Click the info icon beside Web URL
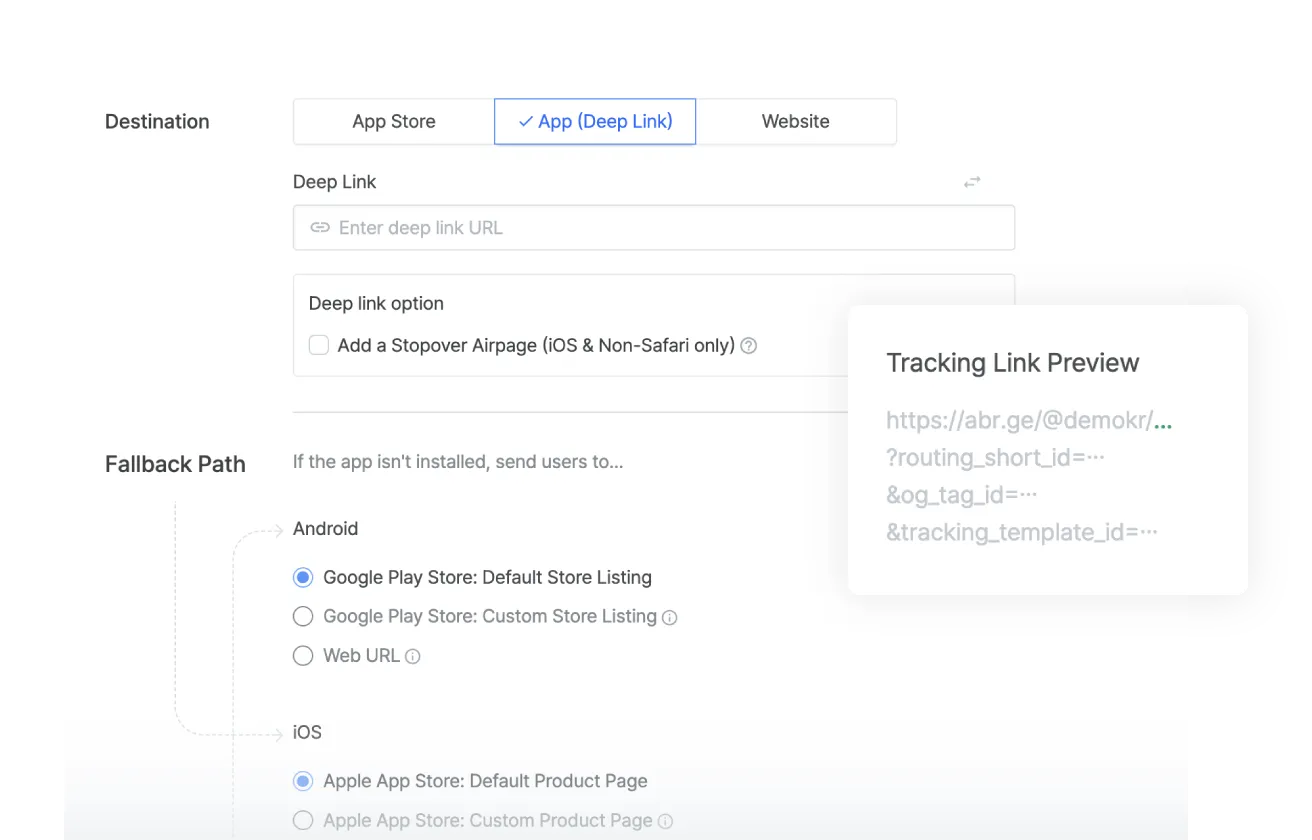 (x=413, y=656)
